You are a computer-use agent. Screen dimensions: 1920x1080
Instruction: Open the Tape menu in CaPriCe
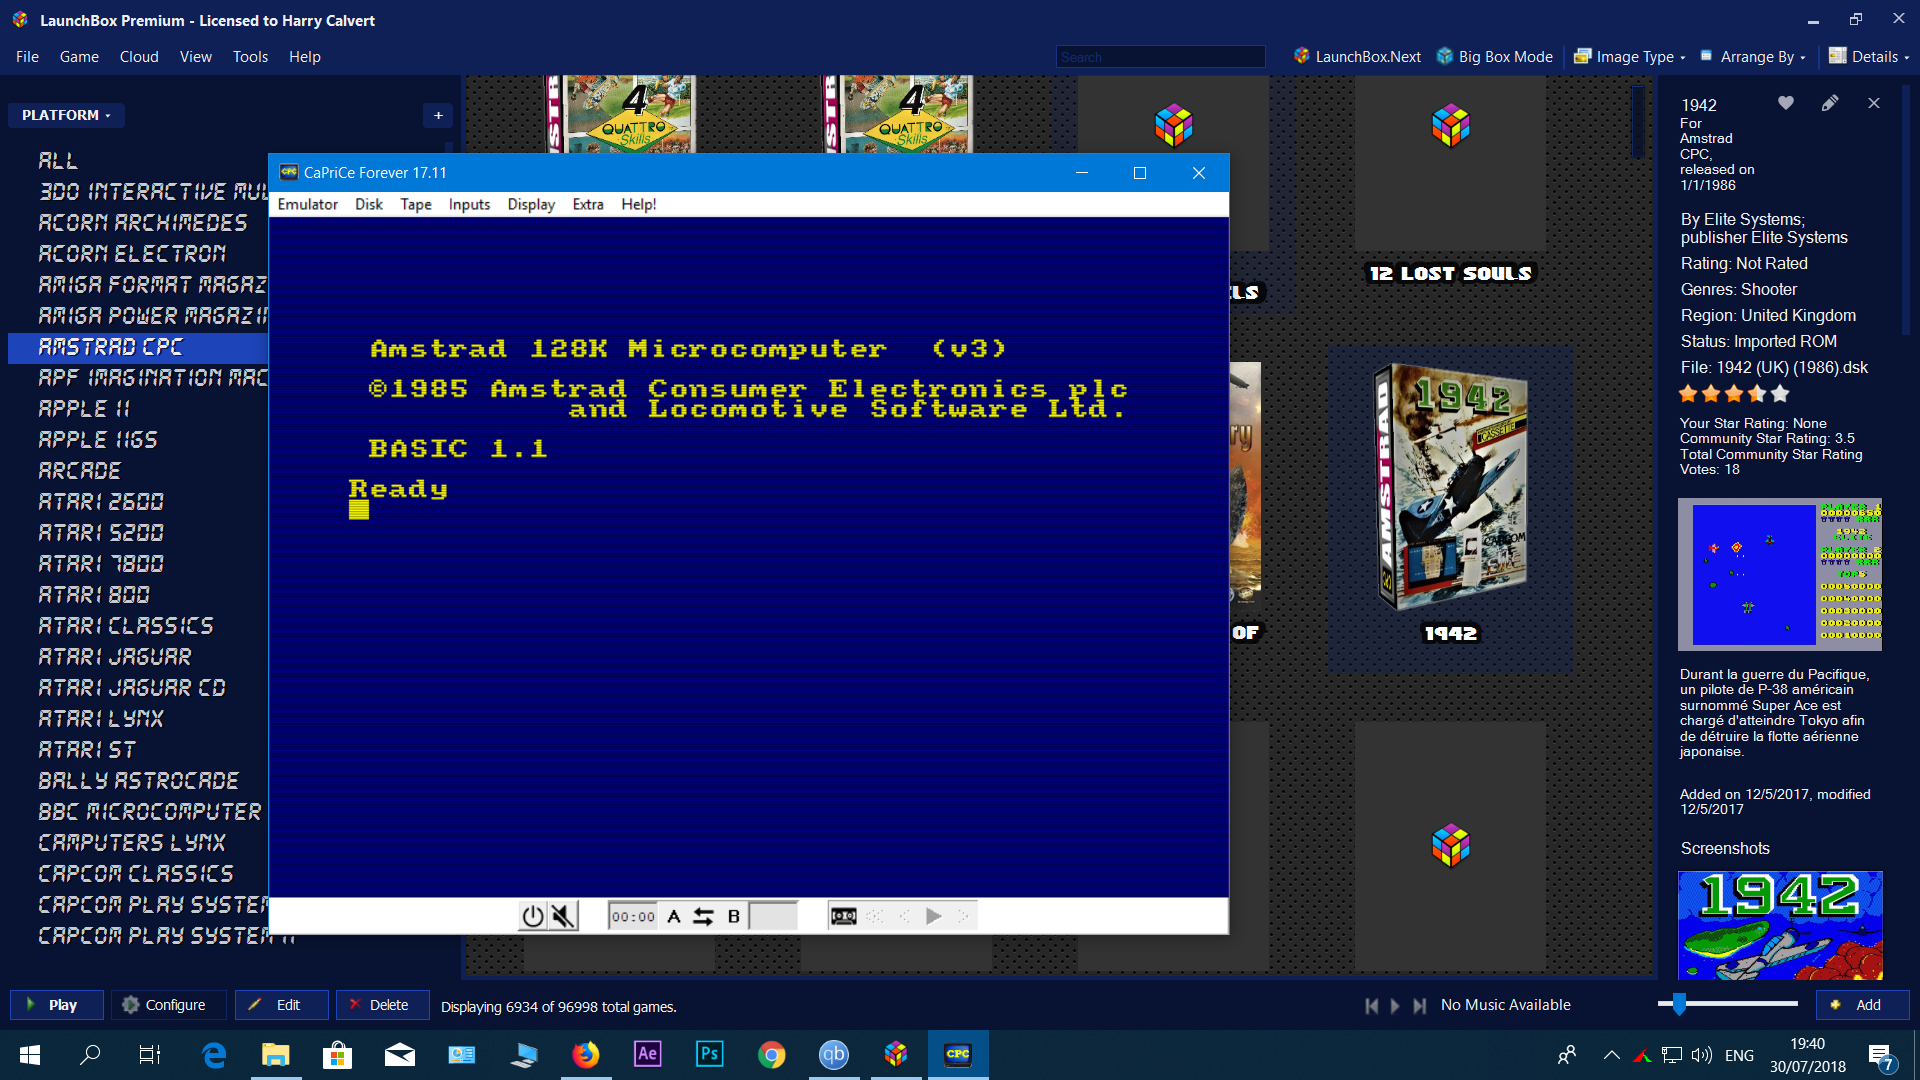(x=416, y=204)
